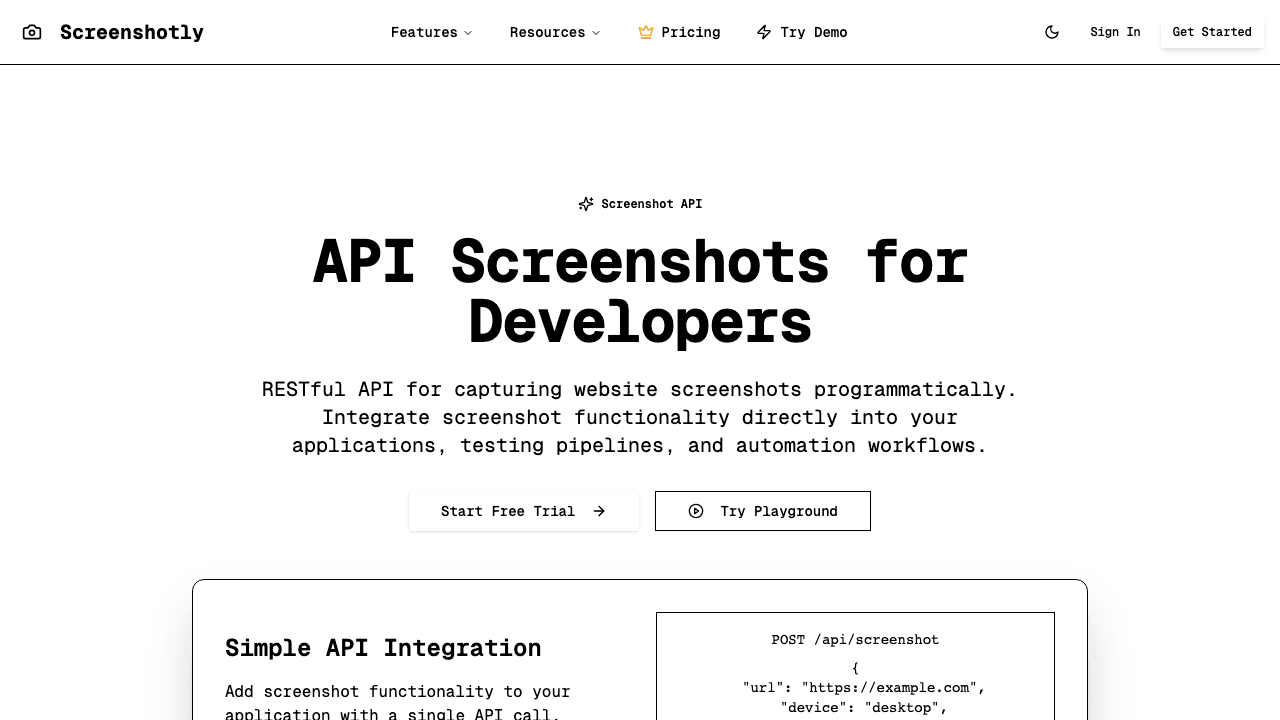
Task: Click the sparkle icon beside Screenshot API
Action: pyautogui.click(x=586, y=204)
